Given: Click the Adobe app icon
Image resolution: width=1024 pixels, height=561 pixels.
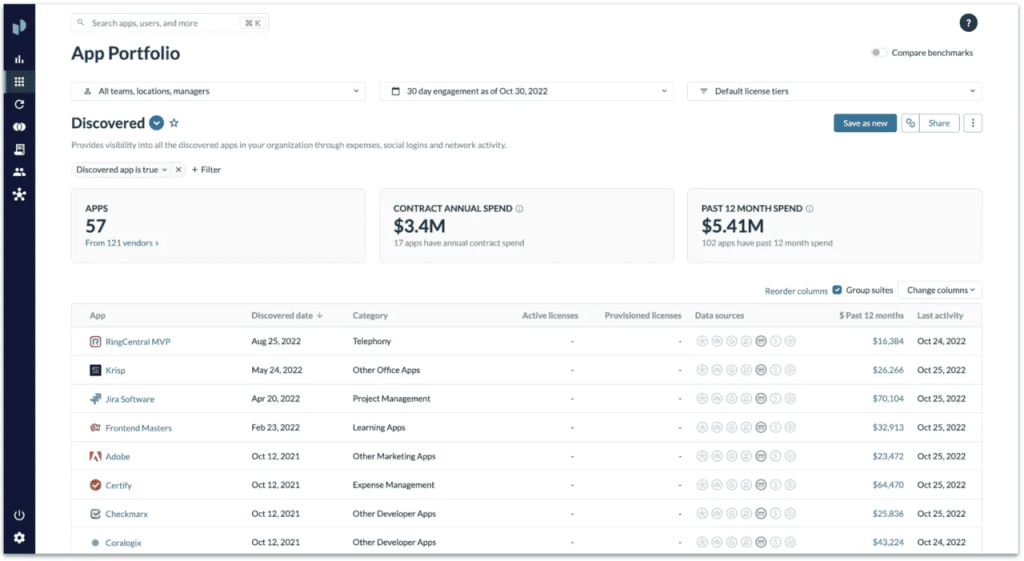Looking at the screenshot, I should coord(95,457).
